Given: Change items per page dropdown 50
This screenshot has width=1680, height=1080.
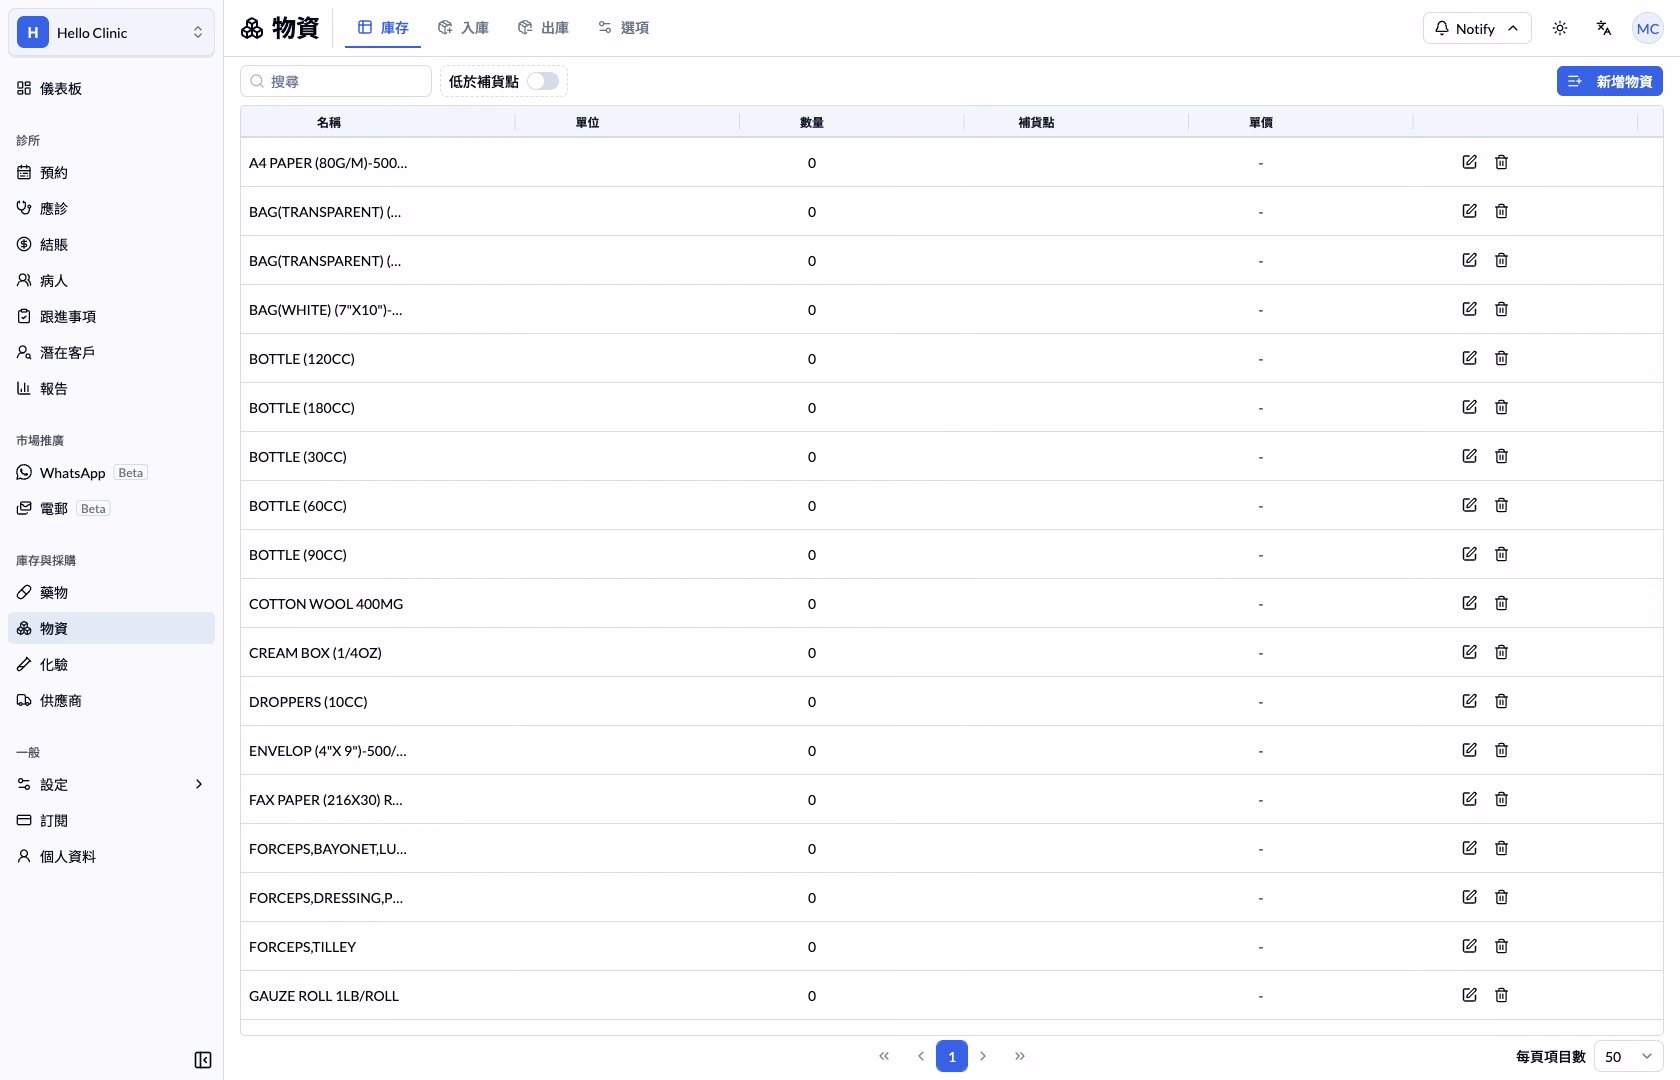Looking at the screenshot, I should pyautogui.click(x=1628, y=1056).
